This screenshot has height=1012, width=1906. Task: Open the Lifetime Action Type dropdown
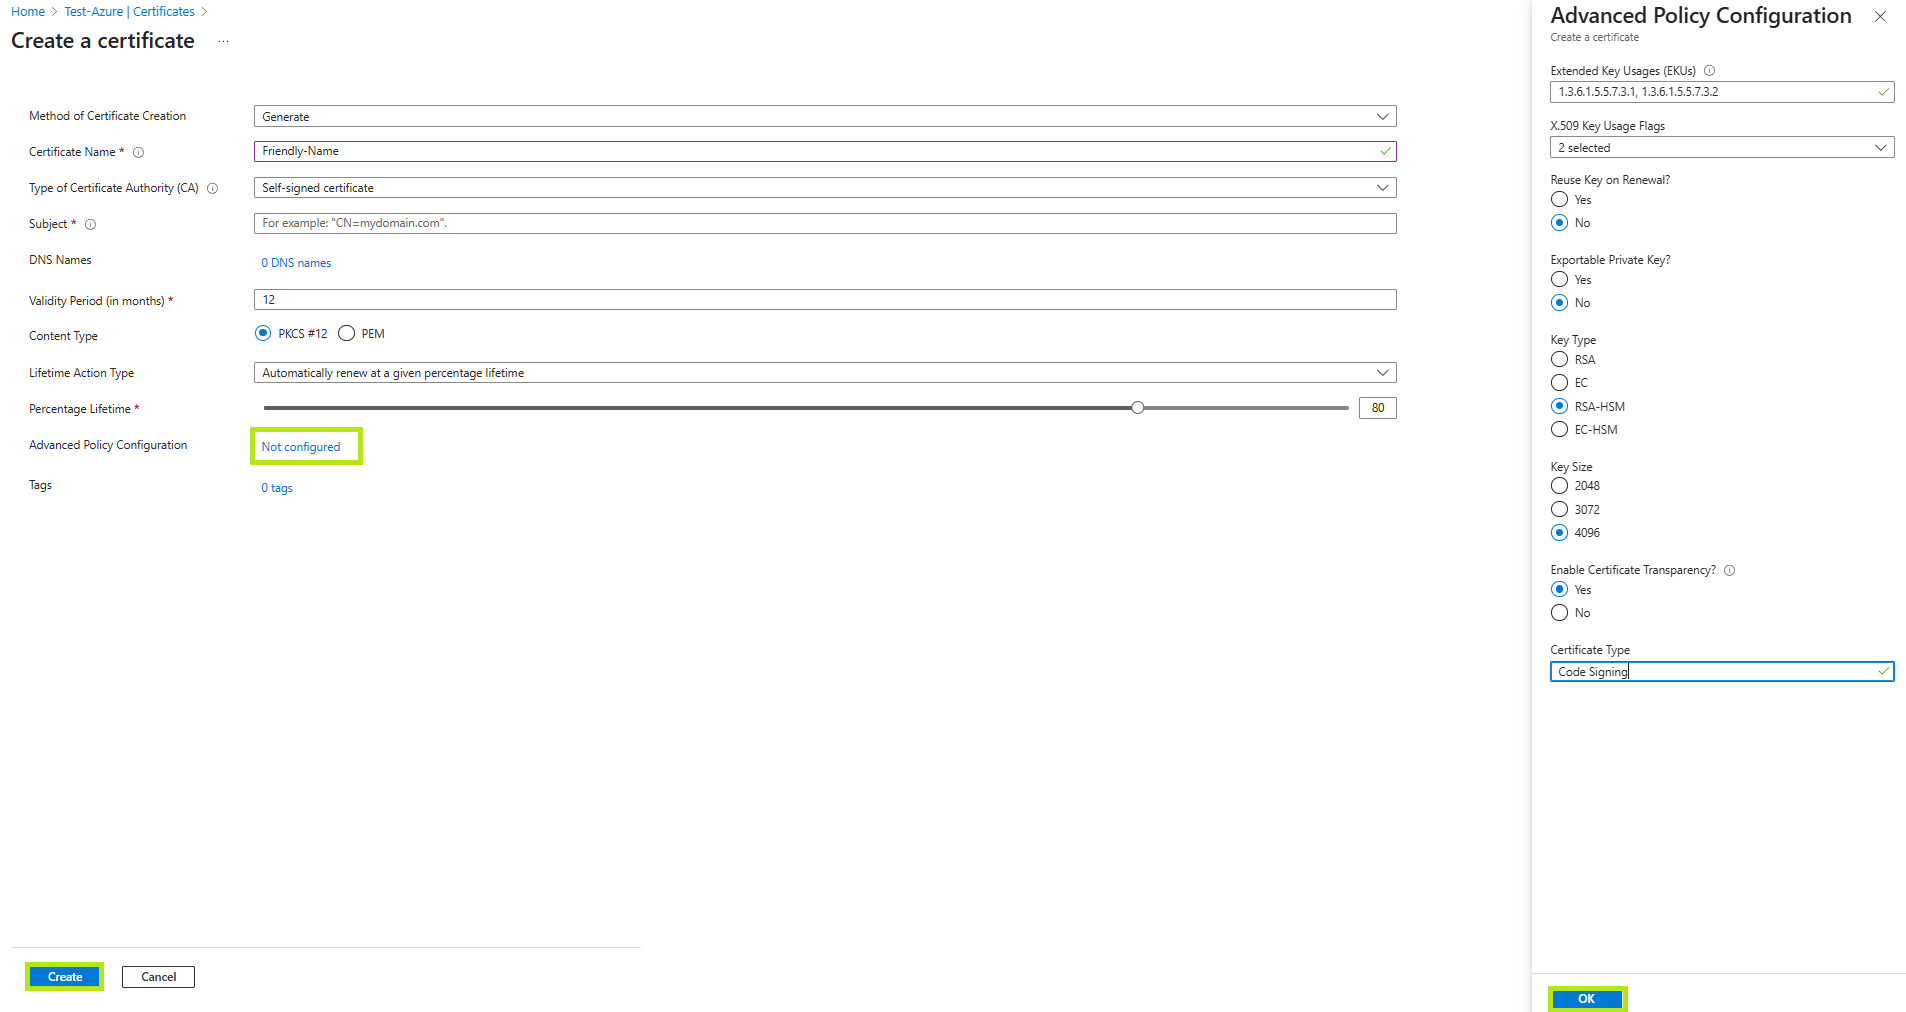tap(1384, 372)
